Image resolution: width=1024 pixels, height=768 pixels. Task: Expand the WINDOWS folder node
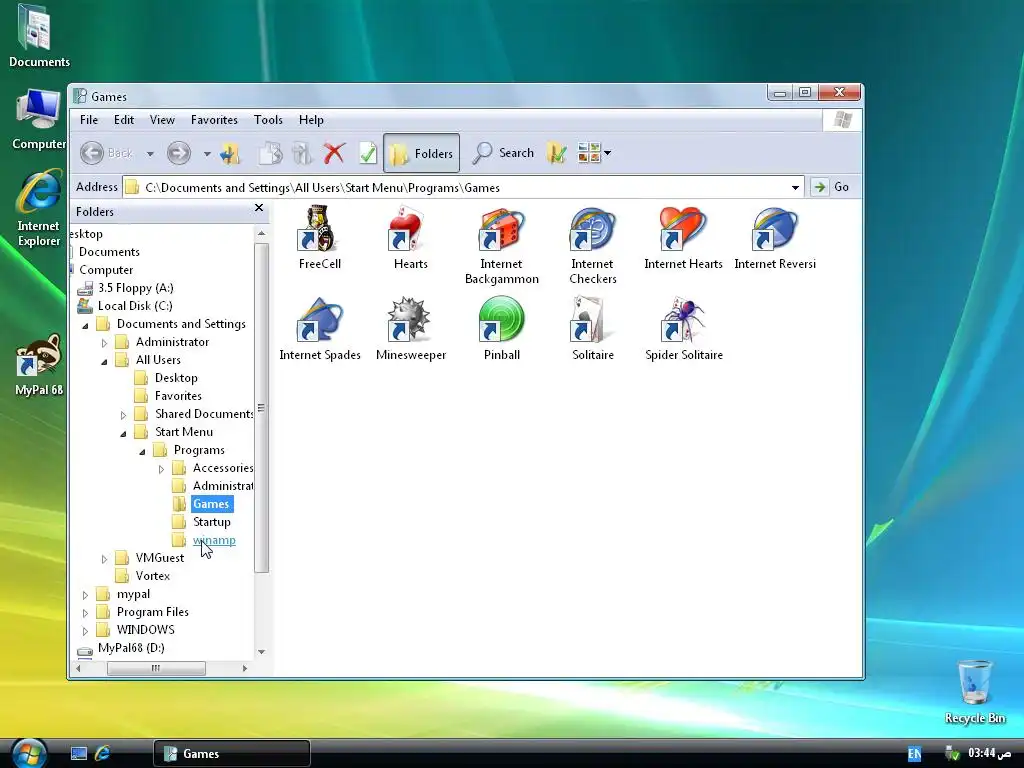[85, 631]
